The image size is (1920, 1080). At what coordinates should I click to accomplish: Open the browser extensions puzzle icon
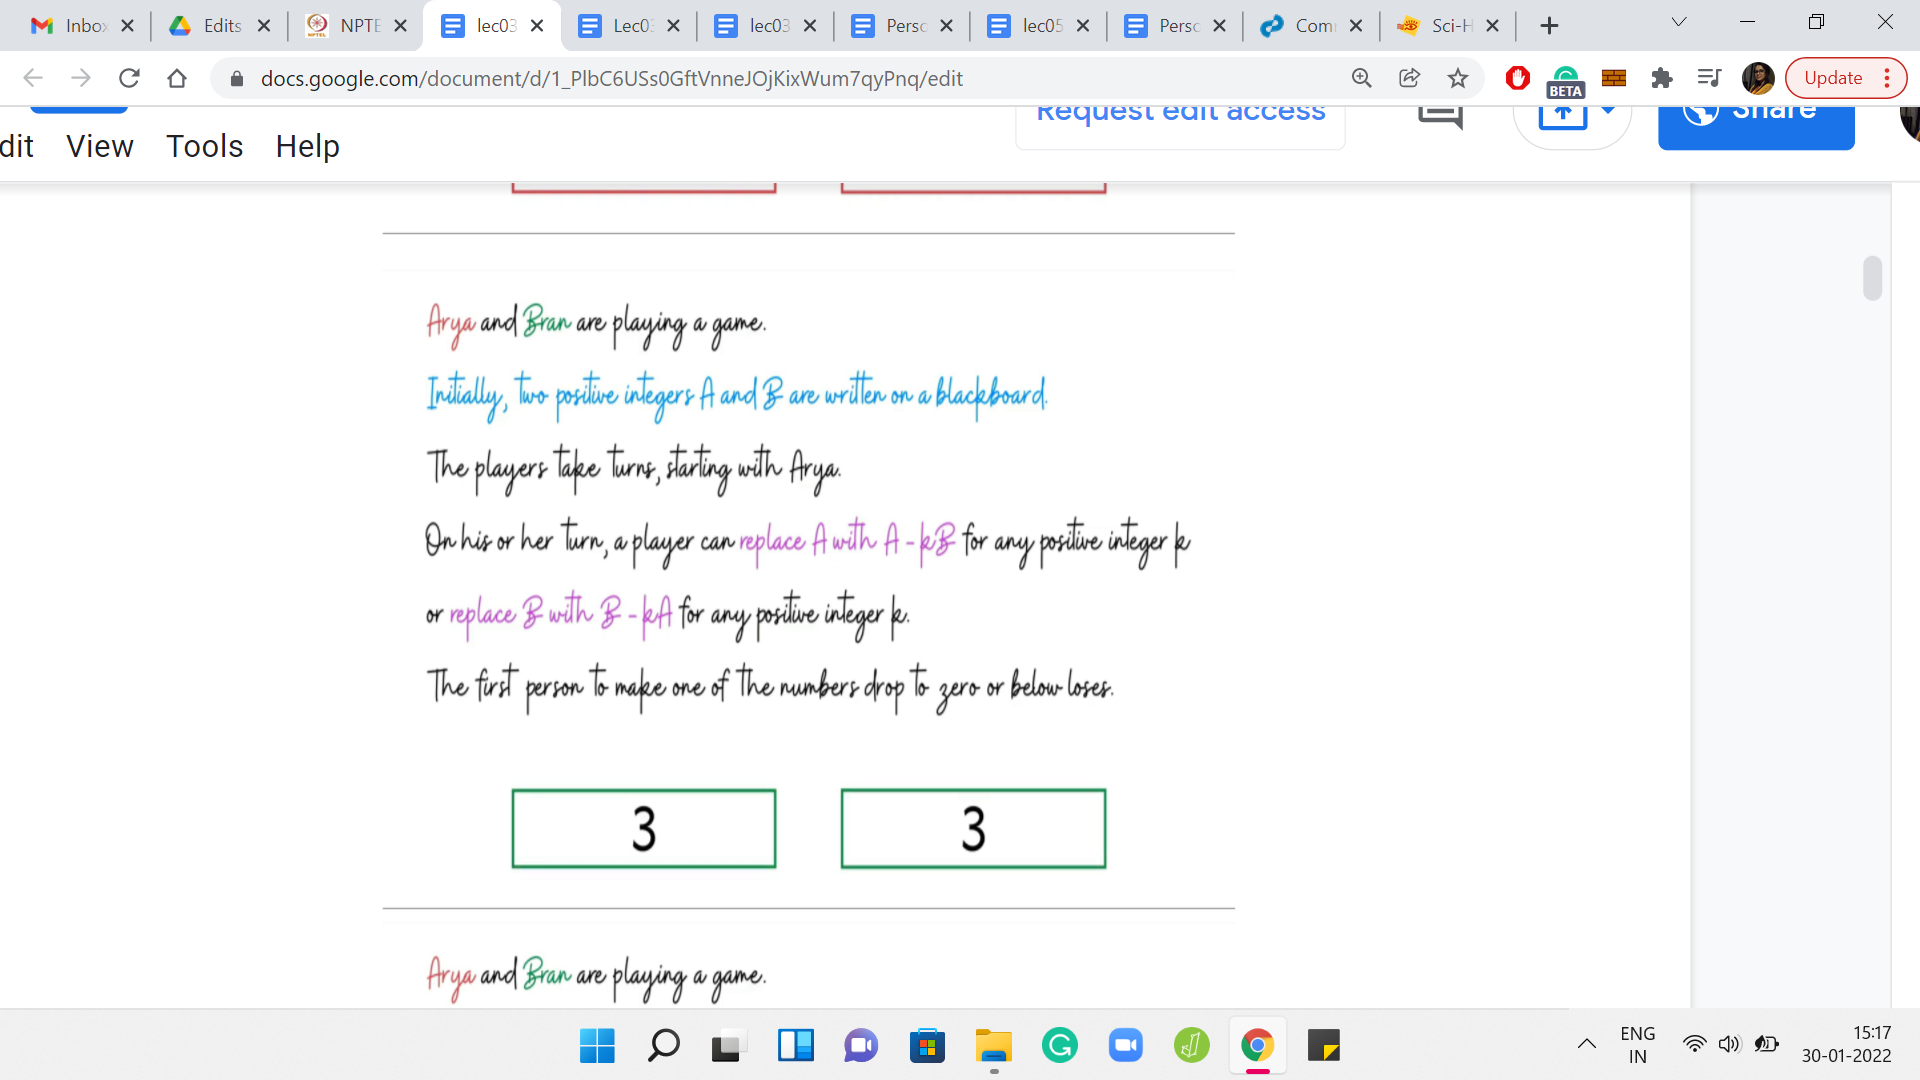1661,78
